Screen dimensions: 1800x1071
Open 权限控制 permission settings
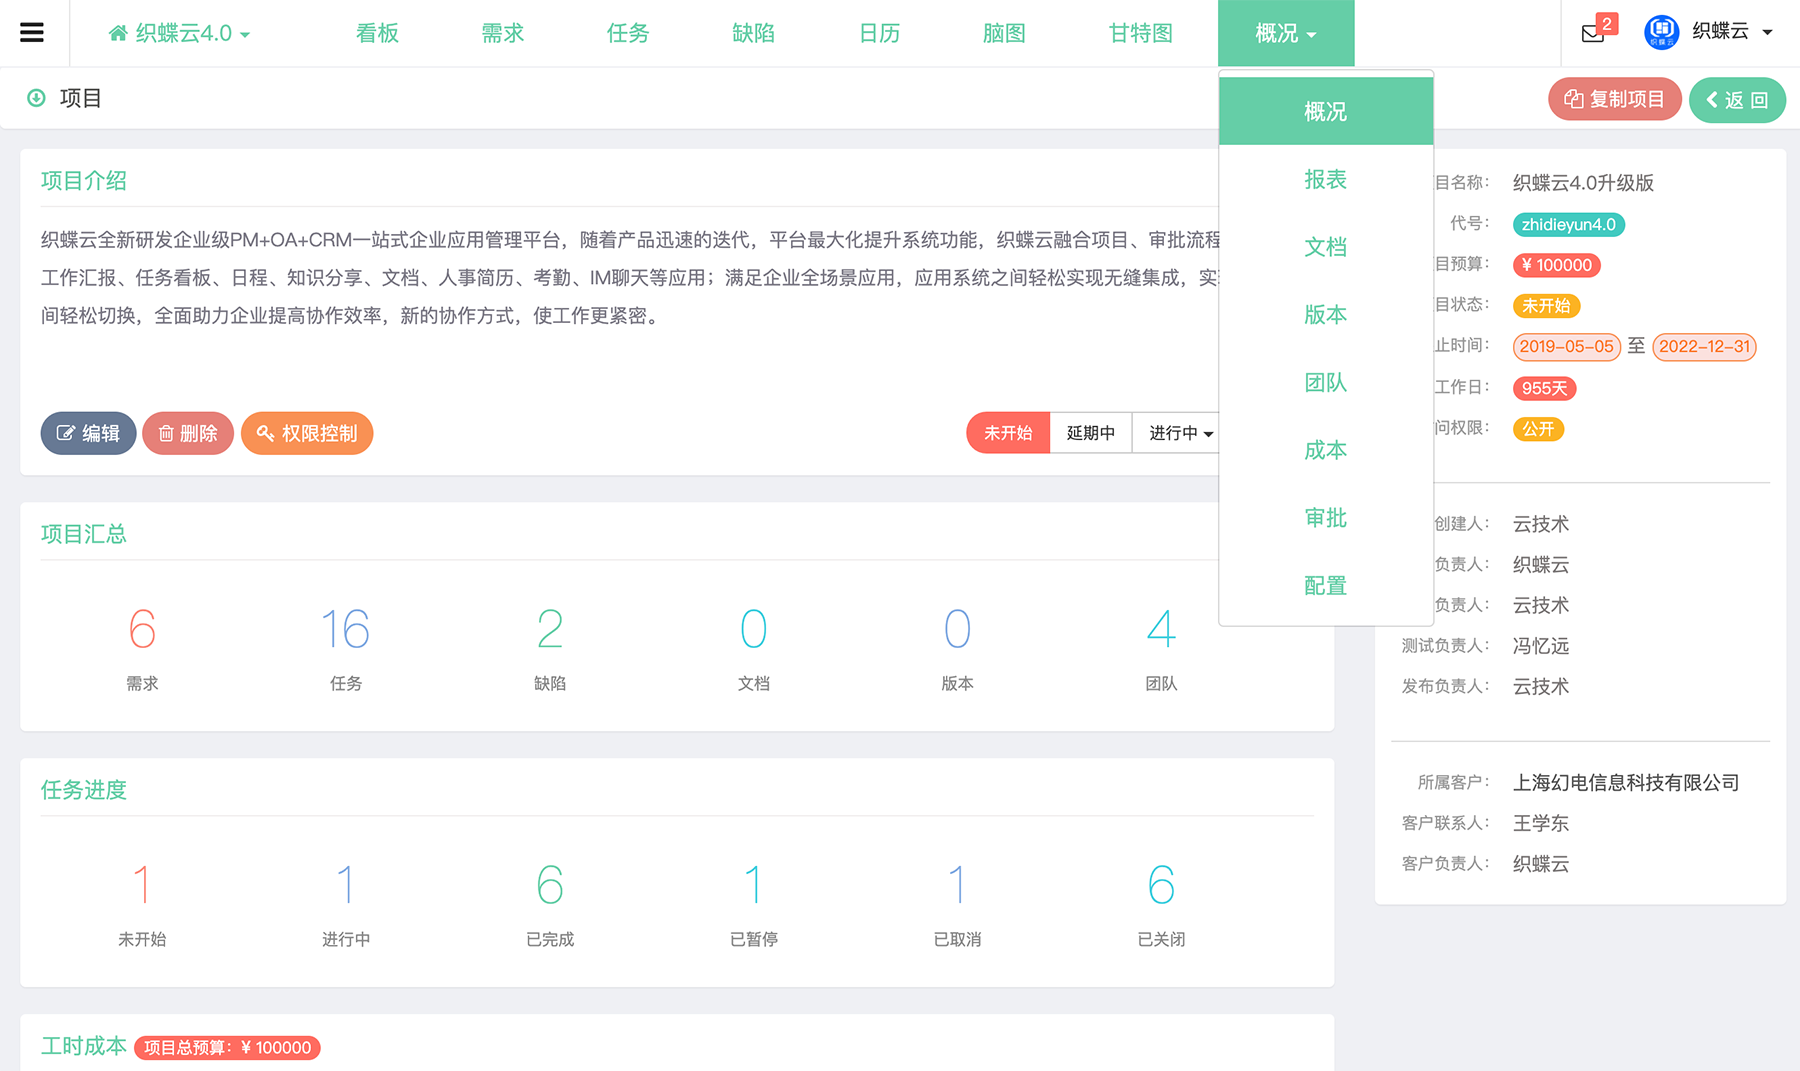click(307, 433)
